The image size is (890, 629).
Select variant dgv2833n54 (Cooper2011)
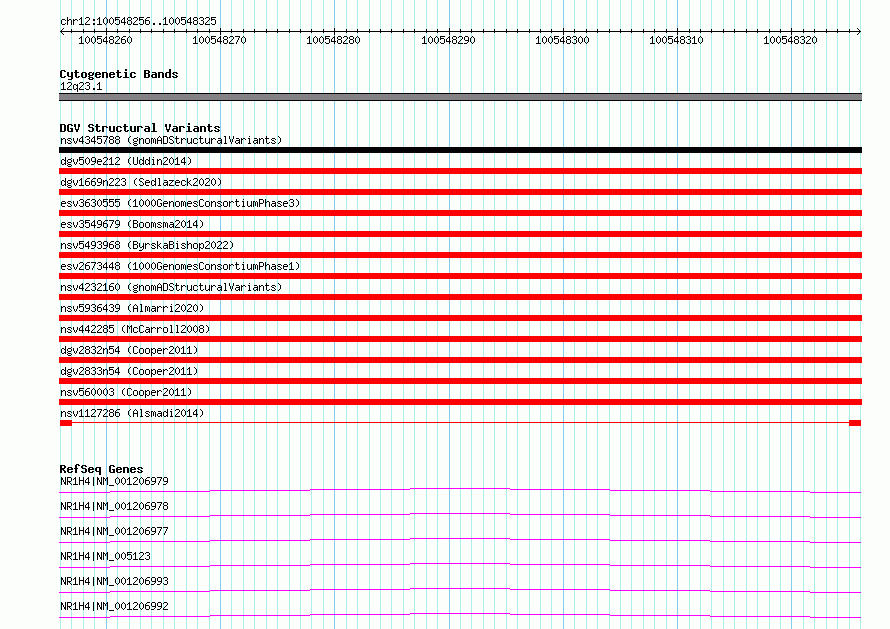(129, 371)
